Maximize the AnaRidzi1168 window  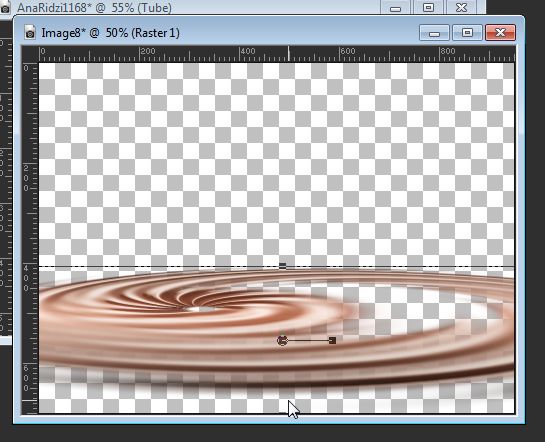point(428,7)
